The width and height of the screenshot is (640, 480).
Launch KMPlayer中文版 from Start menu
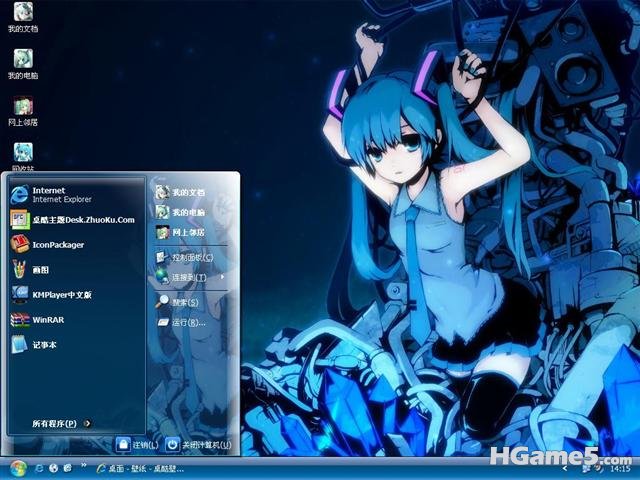pyautogui.click(x=77, y=295)
